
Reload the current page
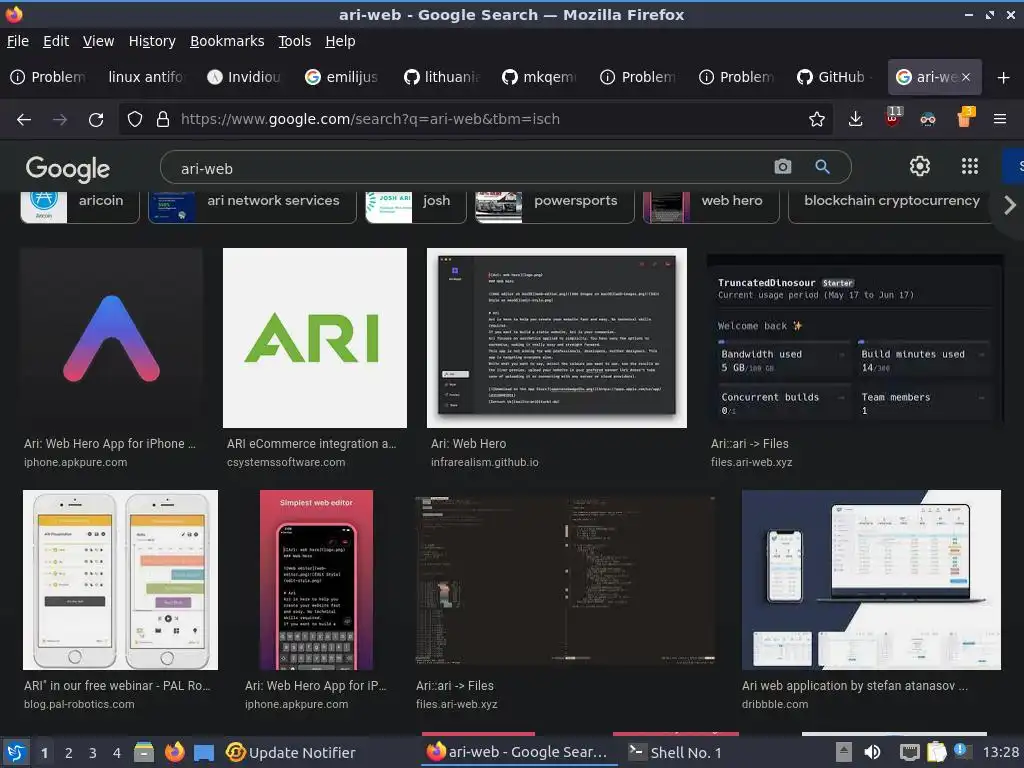(x=96, y=120)
